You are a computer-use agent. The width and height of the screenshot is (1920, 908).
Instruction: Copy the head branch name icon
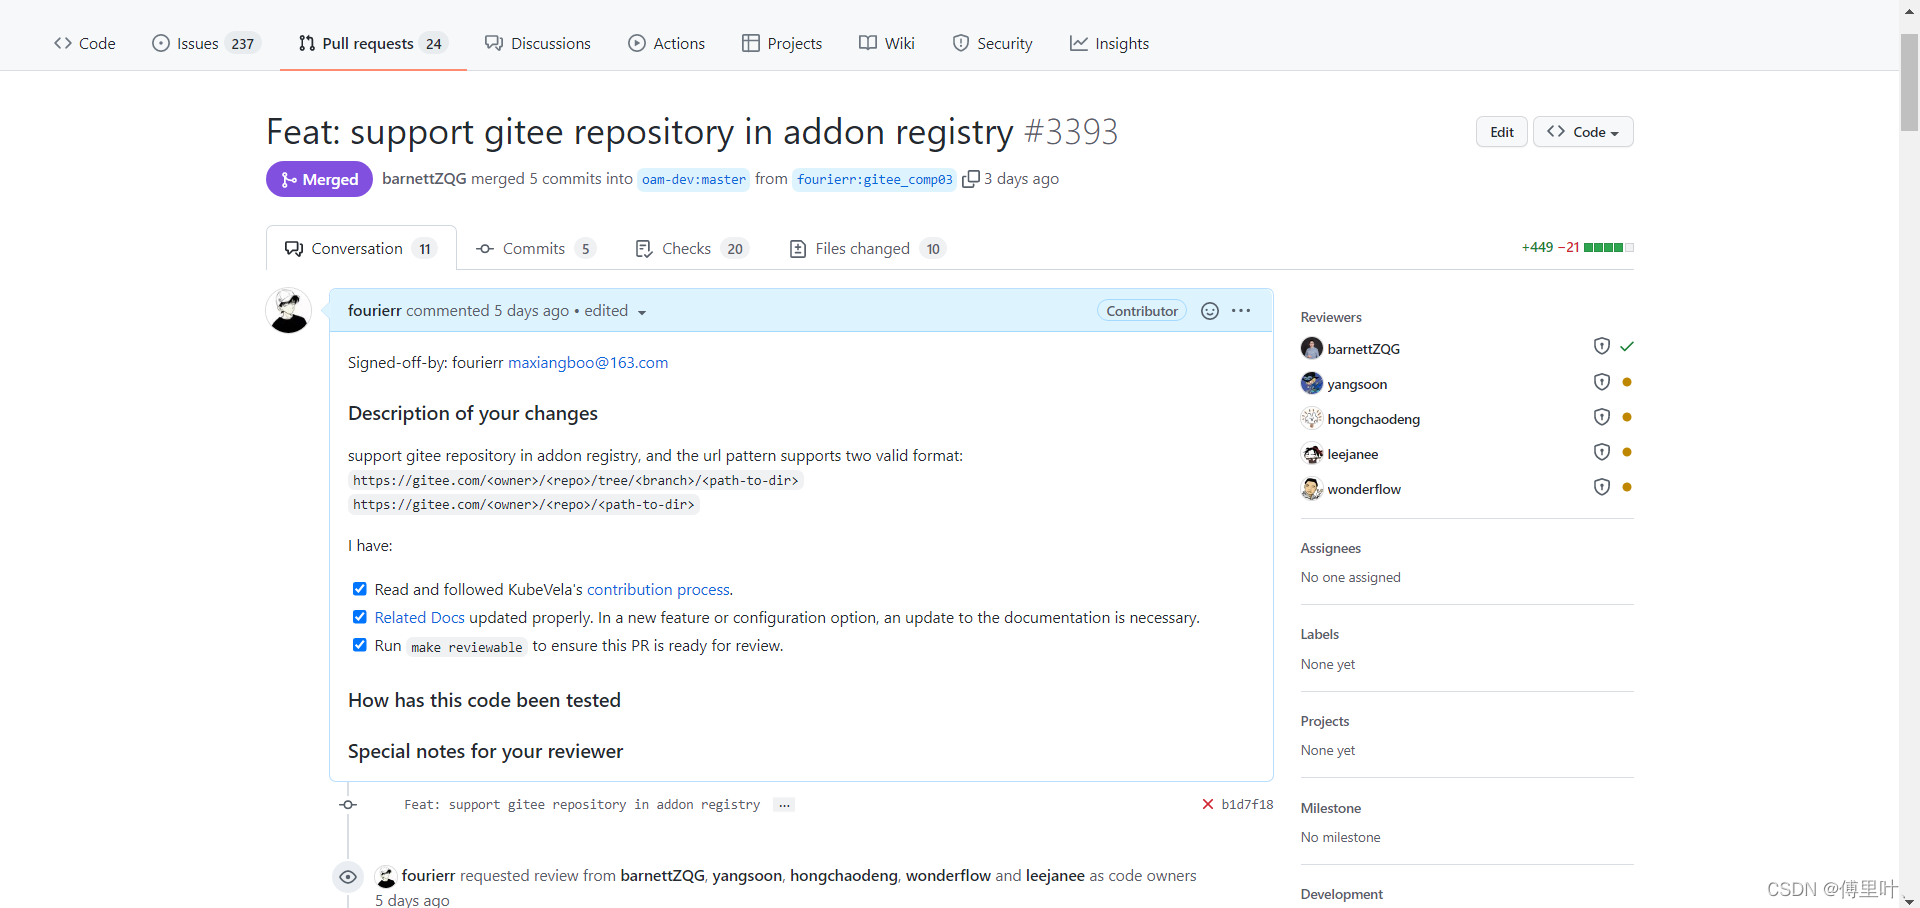970,179
